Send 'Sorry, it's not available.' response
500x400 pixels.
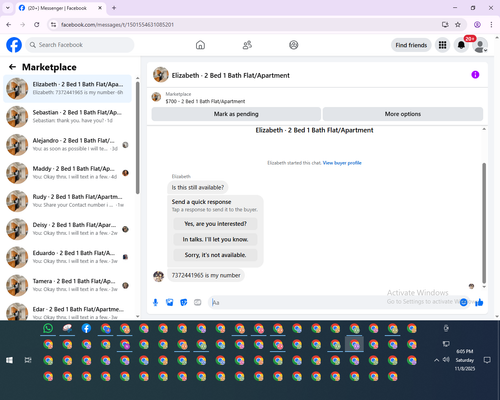tap(215, 255)
